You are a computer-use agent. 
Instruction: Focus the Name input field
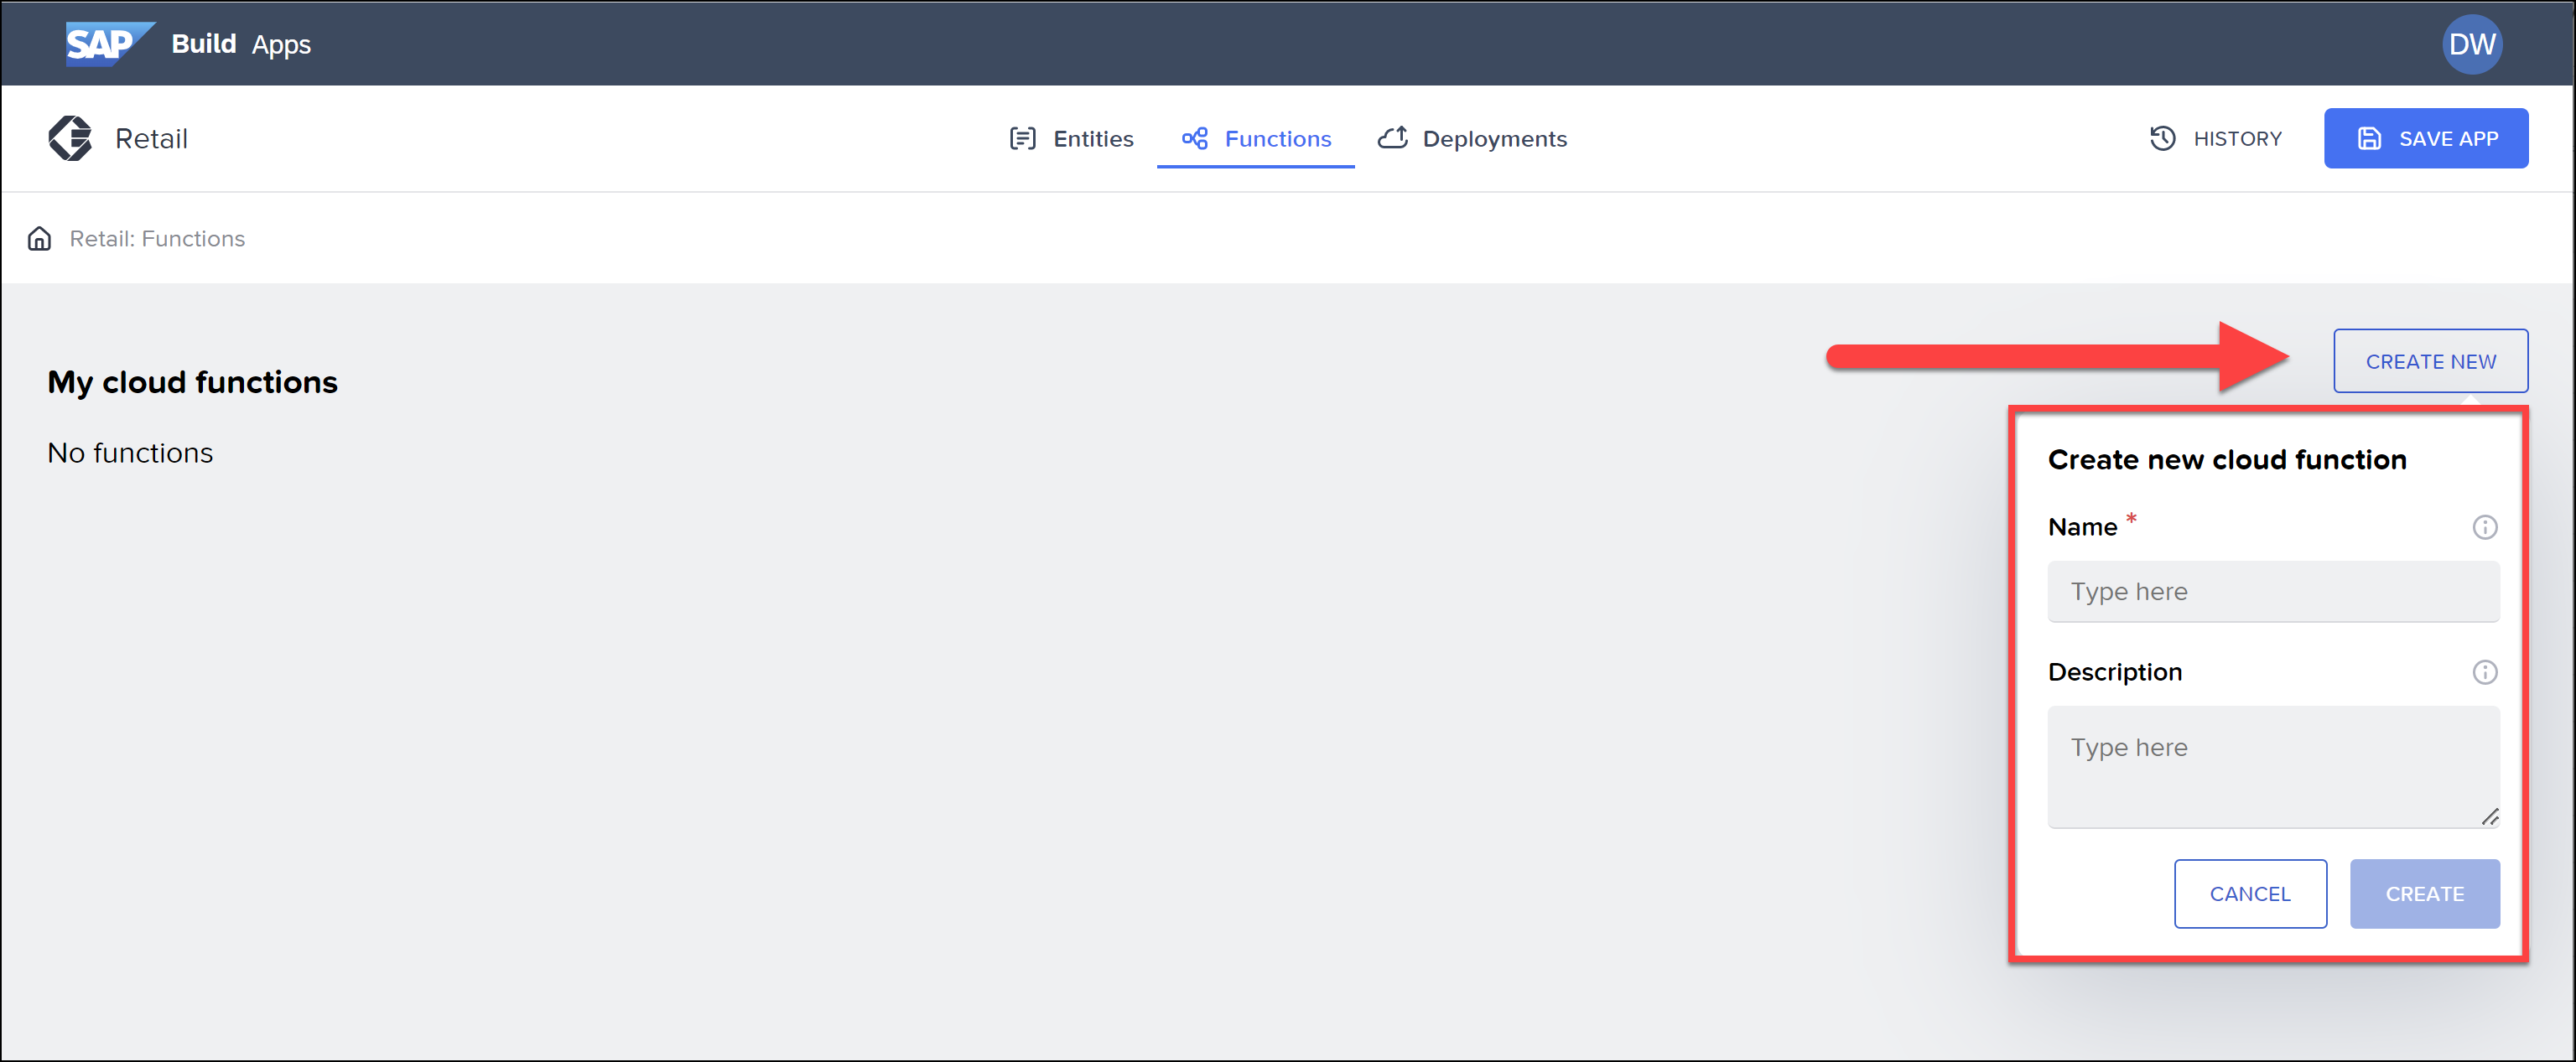pyautogui.click(x=2272, y=591)
